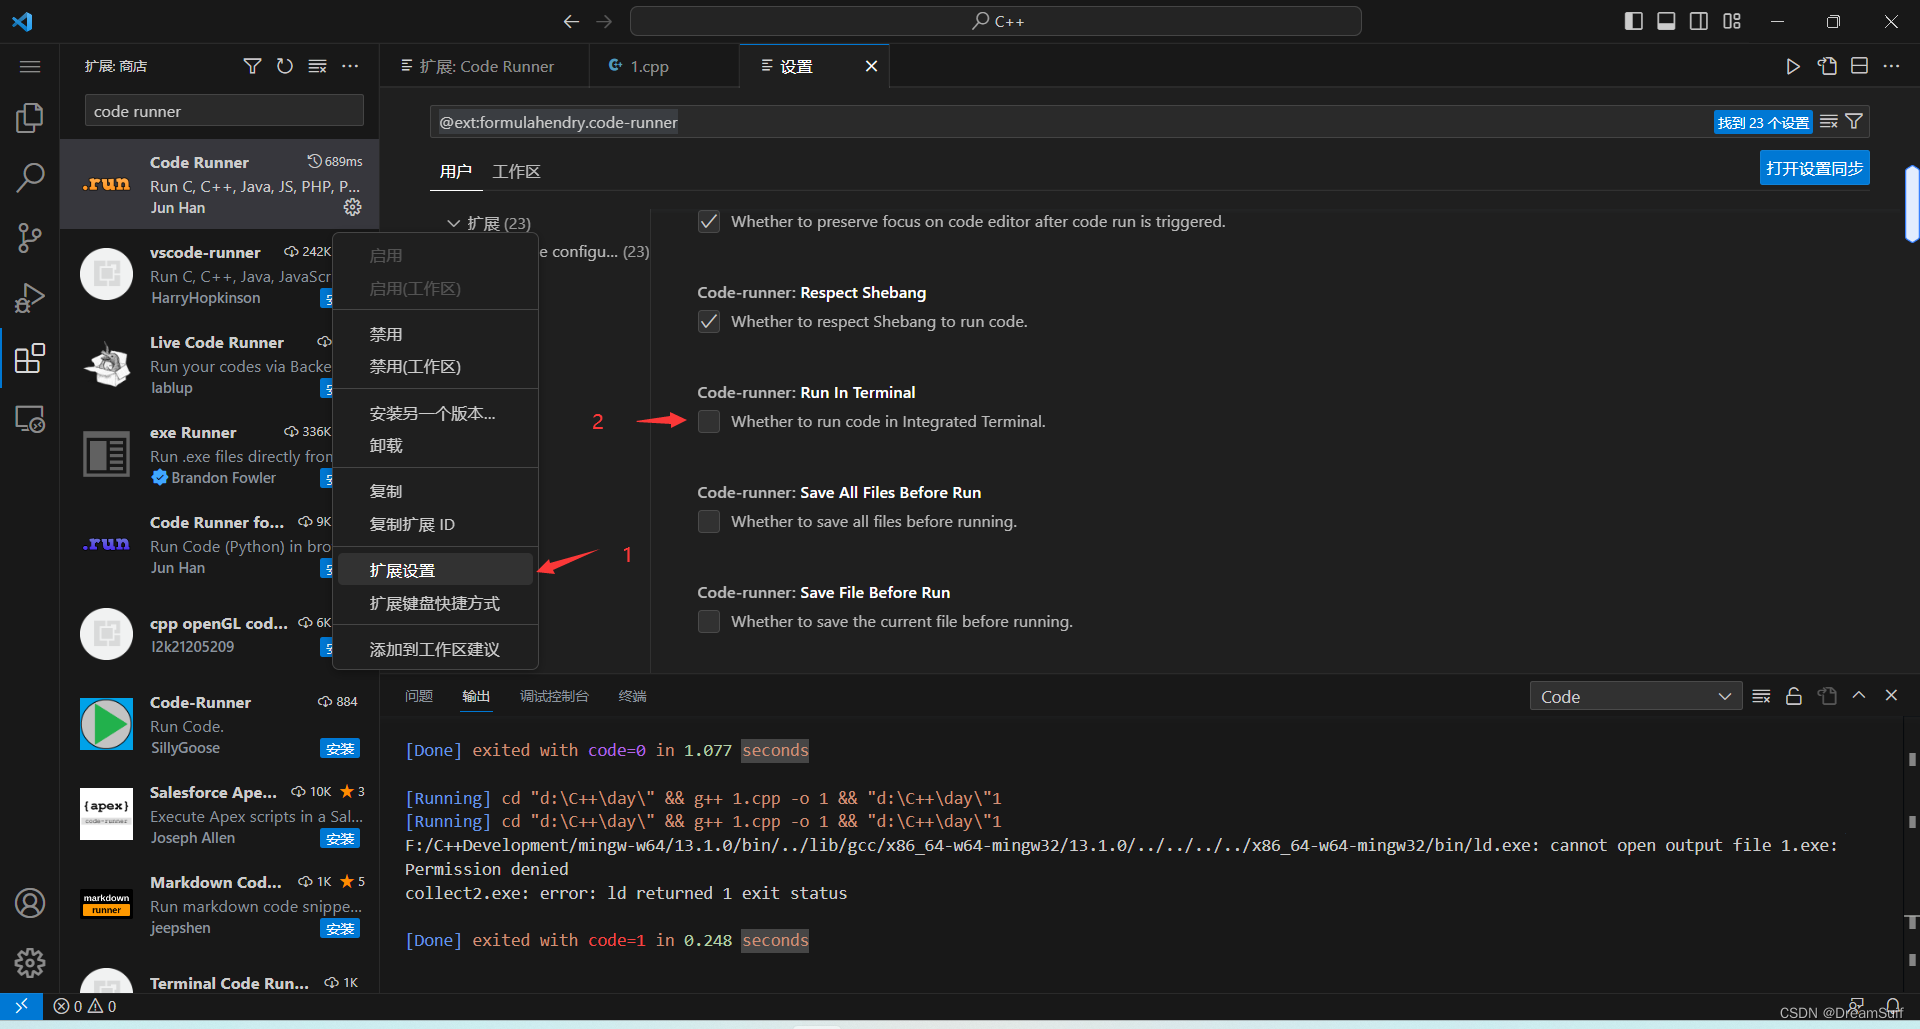Maximize the bottom panel with chevron
Image resolution: width=1920 pixels, height=1029 pixels.
coord(1859,695)
